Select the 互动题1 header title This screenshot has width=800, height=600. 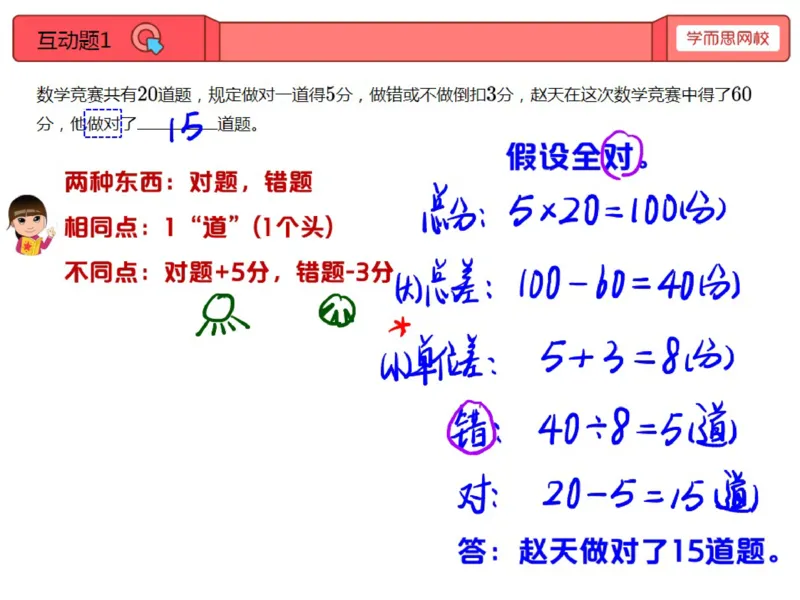coord(74,40)
